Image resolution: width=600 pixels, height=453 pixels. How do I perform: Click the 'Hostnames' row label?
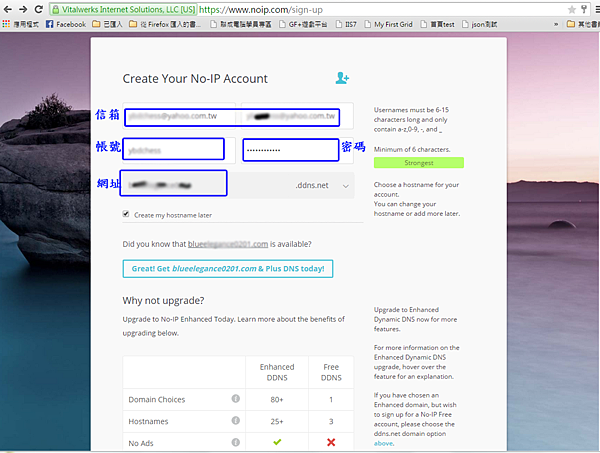point(148,421)
